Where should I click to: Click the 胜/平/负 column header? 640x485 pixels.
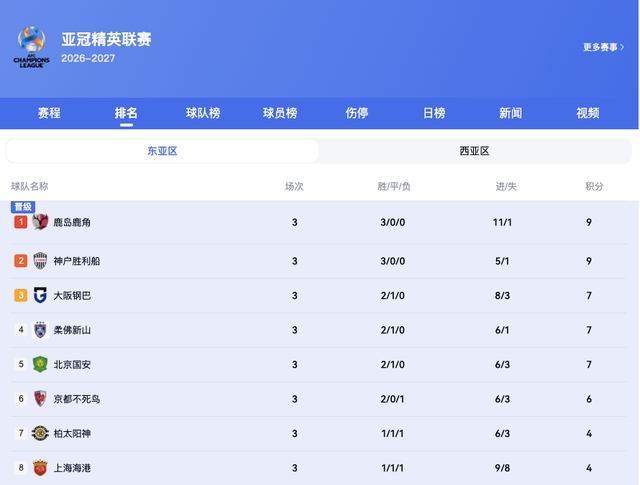click(394, 187)
